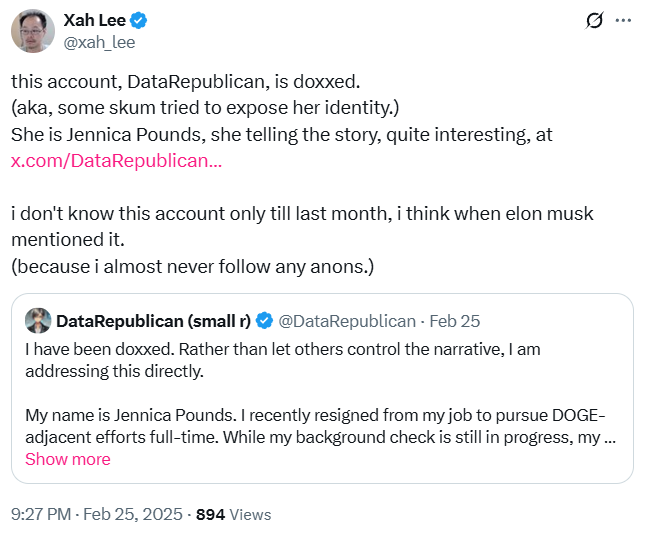The image size is (649, 535).
Task: Expand quoted post with Show more
Action: [67, 459]
